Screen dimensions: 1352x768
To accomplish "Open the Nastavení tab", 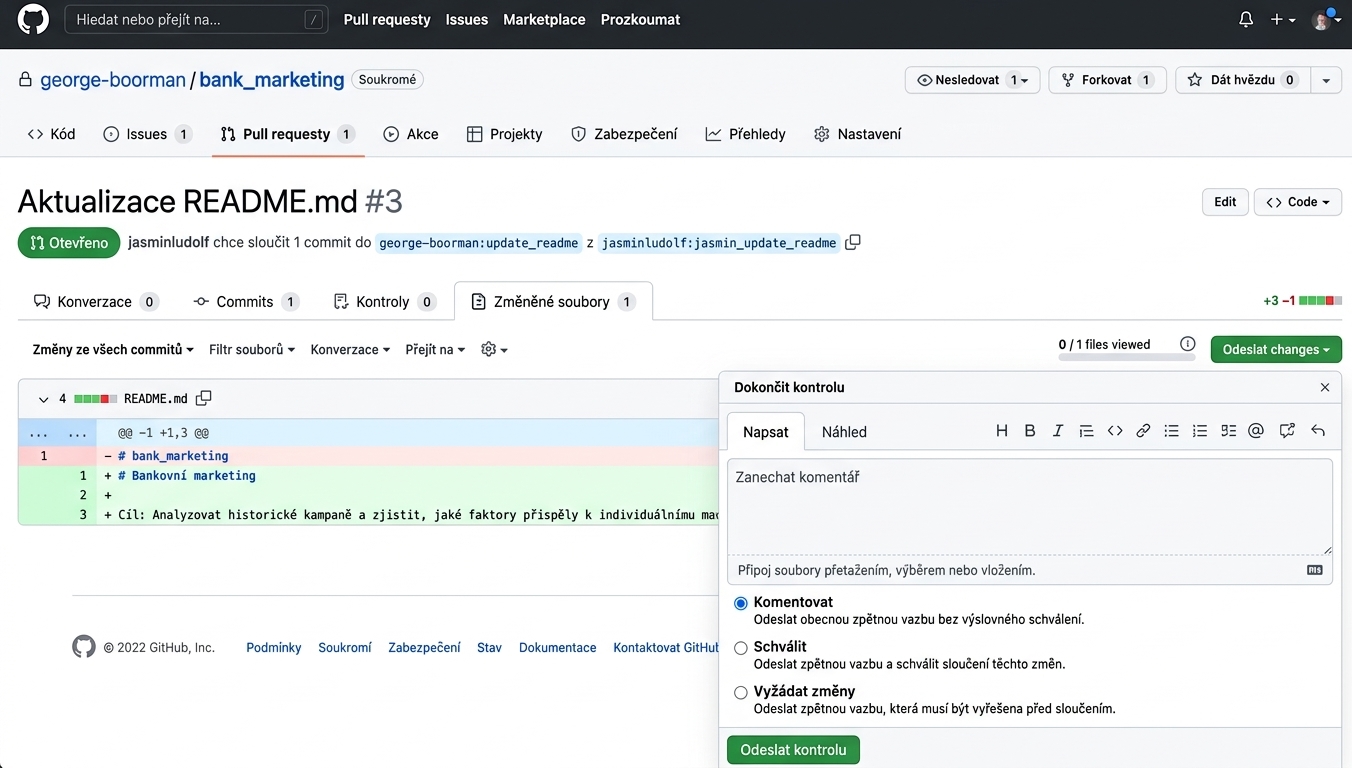I will (x=858, y=134).
